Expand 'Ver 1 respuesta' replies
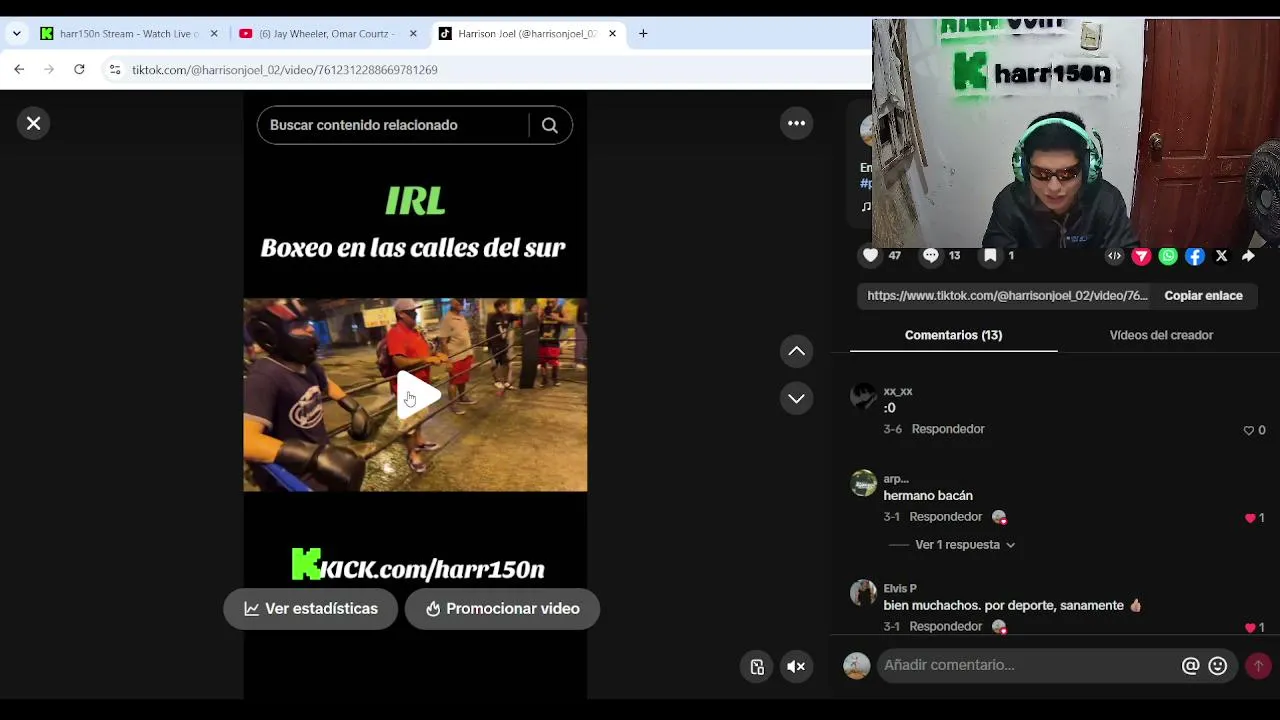 point(965,545)
